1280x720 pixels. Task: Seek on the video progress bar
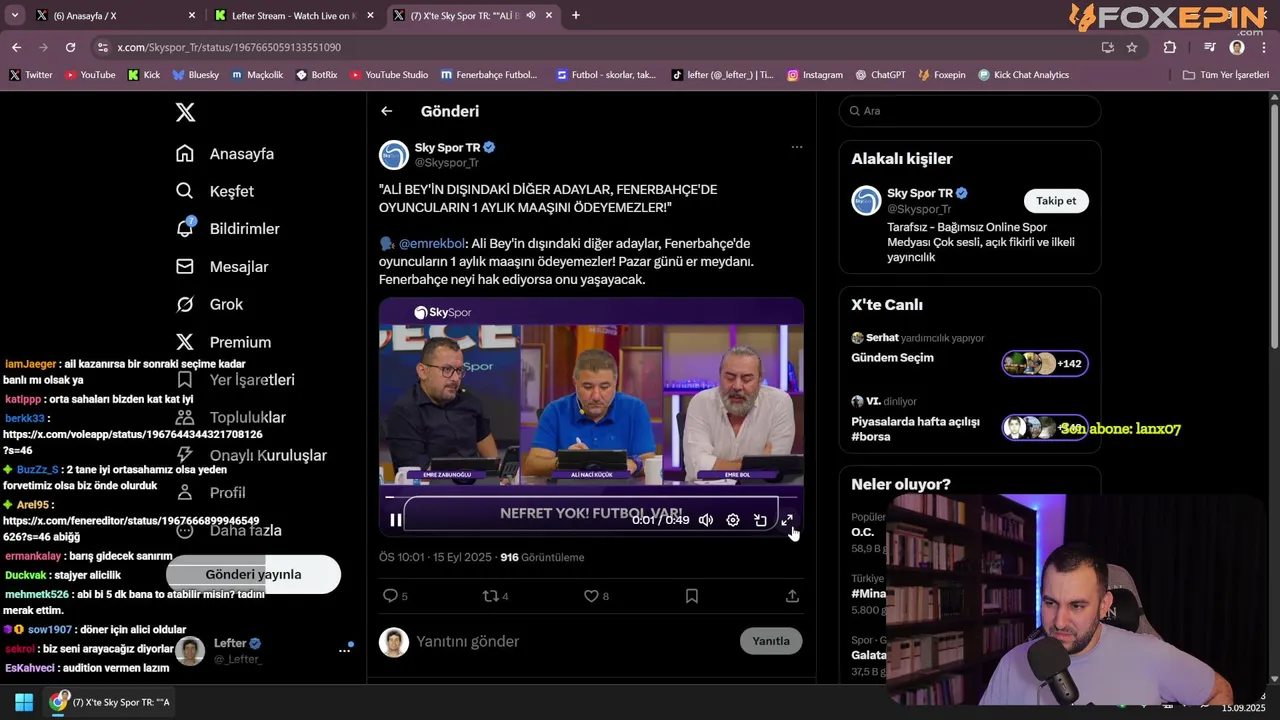pos(591,497)
